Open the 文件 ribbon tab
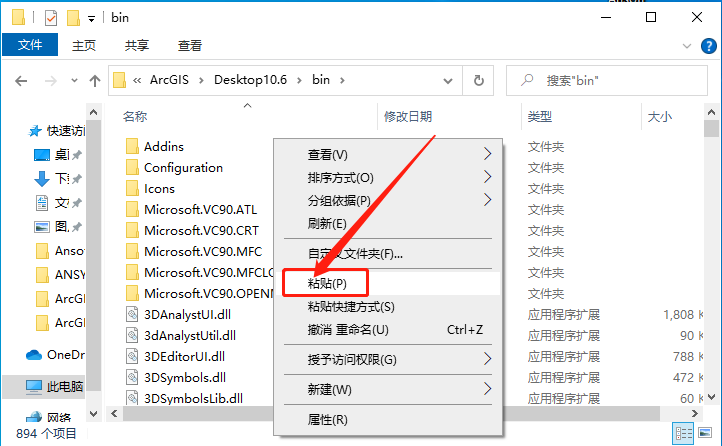Viewport: 722px width, 446px height. pos(30,45)
